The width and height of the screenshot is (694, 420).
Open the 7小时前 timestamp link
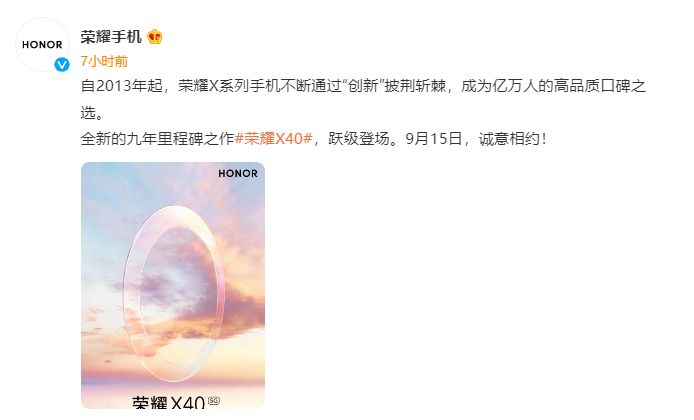pos(104,61)
